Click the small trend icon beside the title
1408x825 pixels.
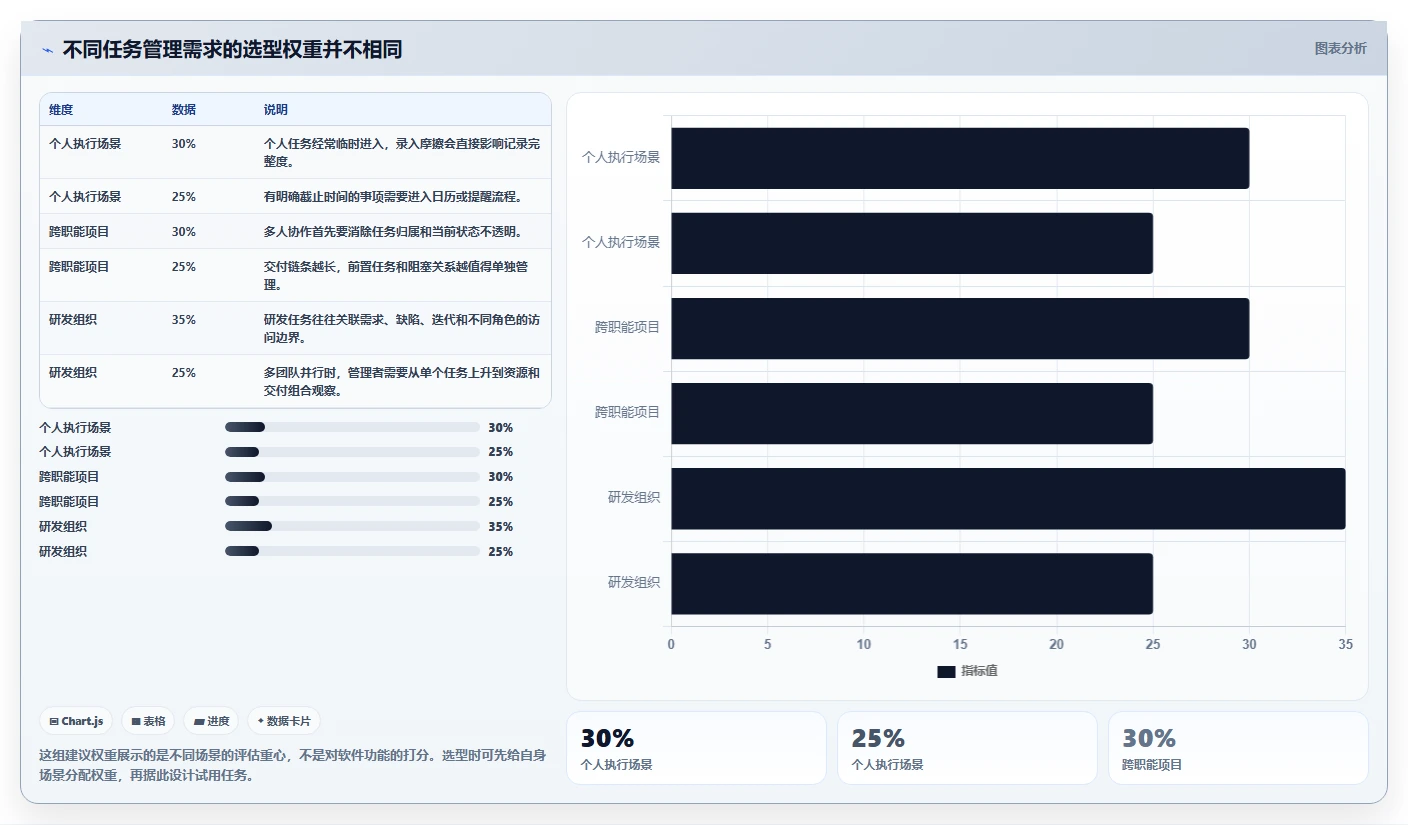[47, 50]
